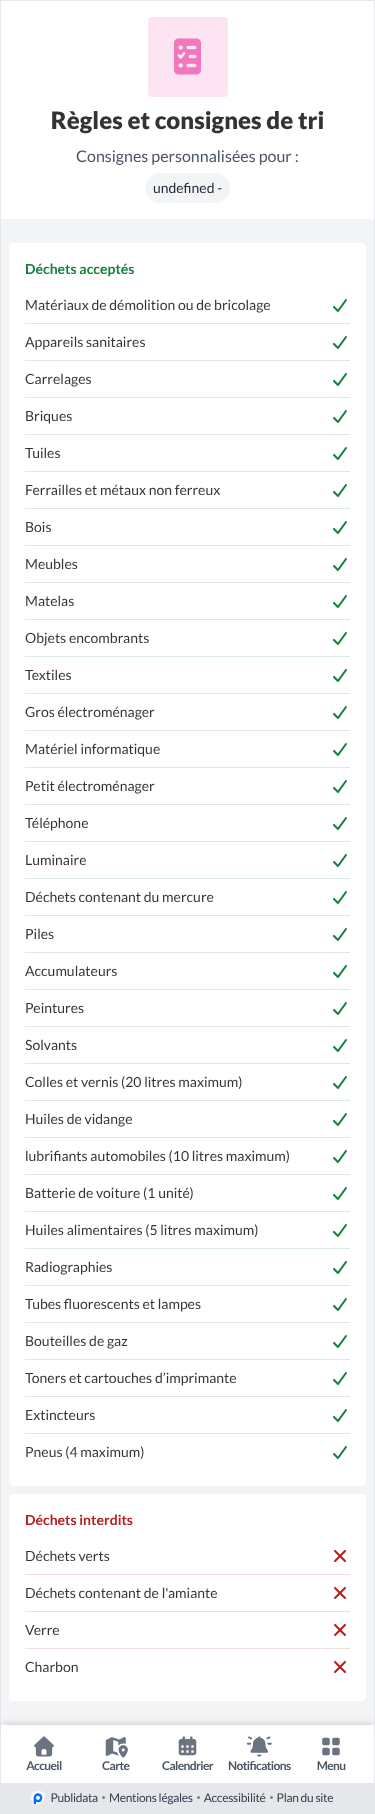Select the Pneus (4 maximum) row
The width and height of the screenshot is (375, 1814).
[x=187, y=1452]
